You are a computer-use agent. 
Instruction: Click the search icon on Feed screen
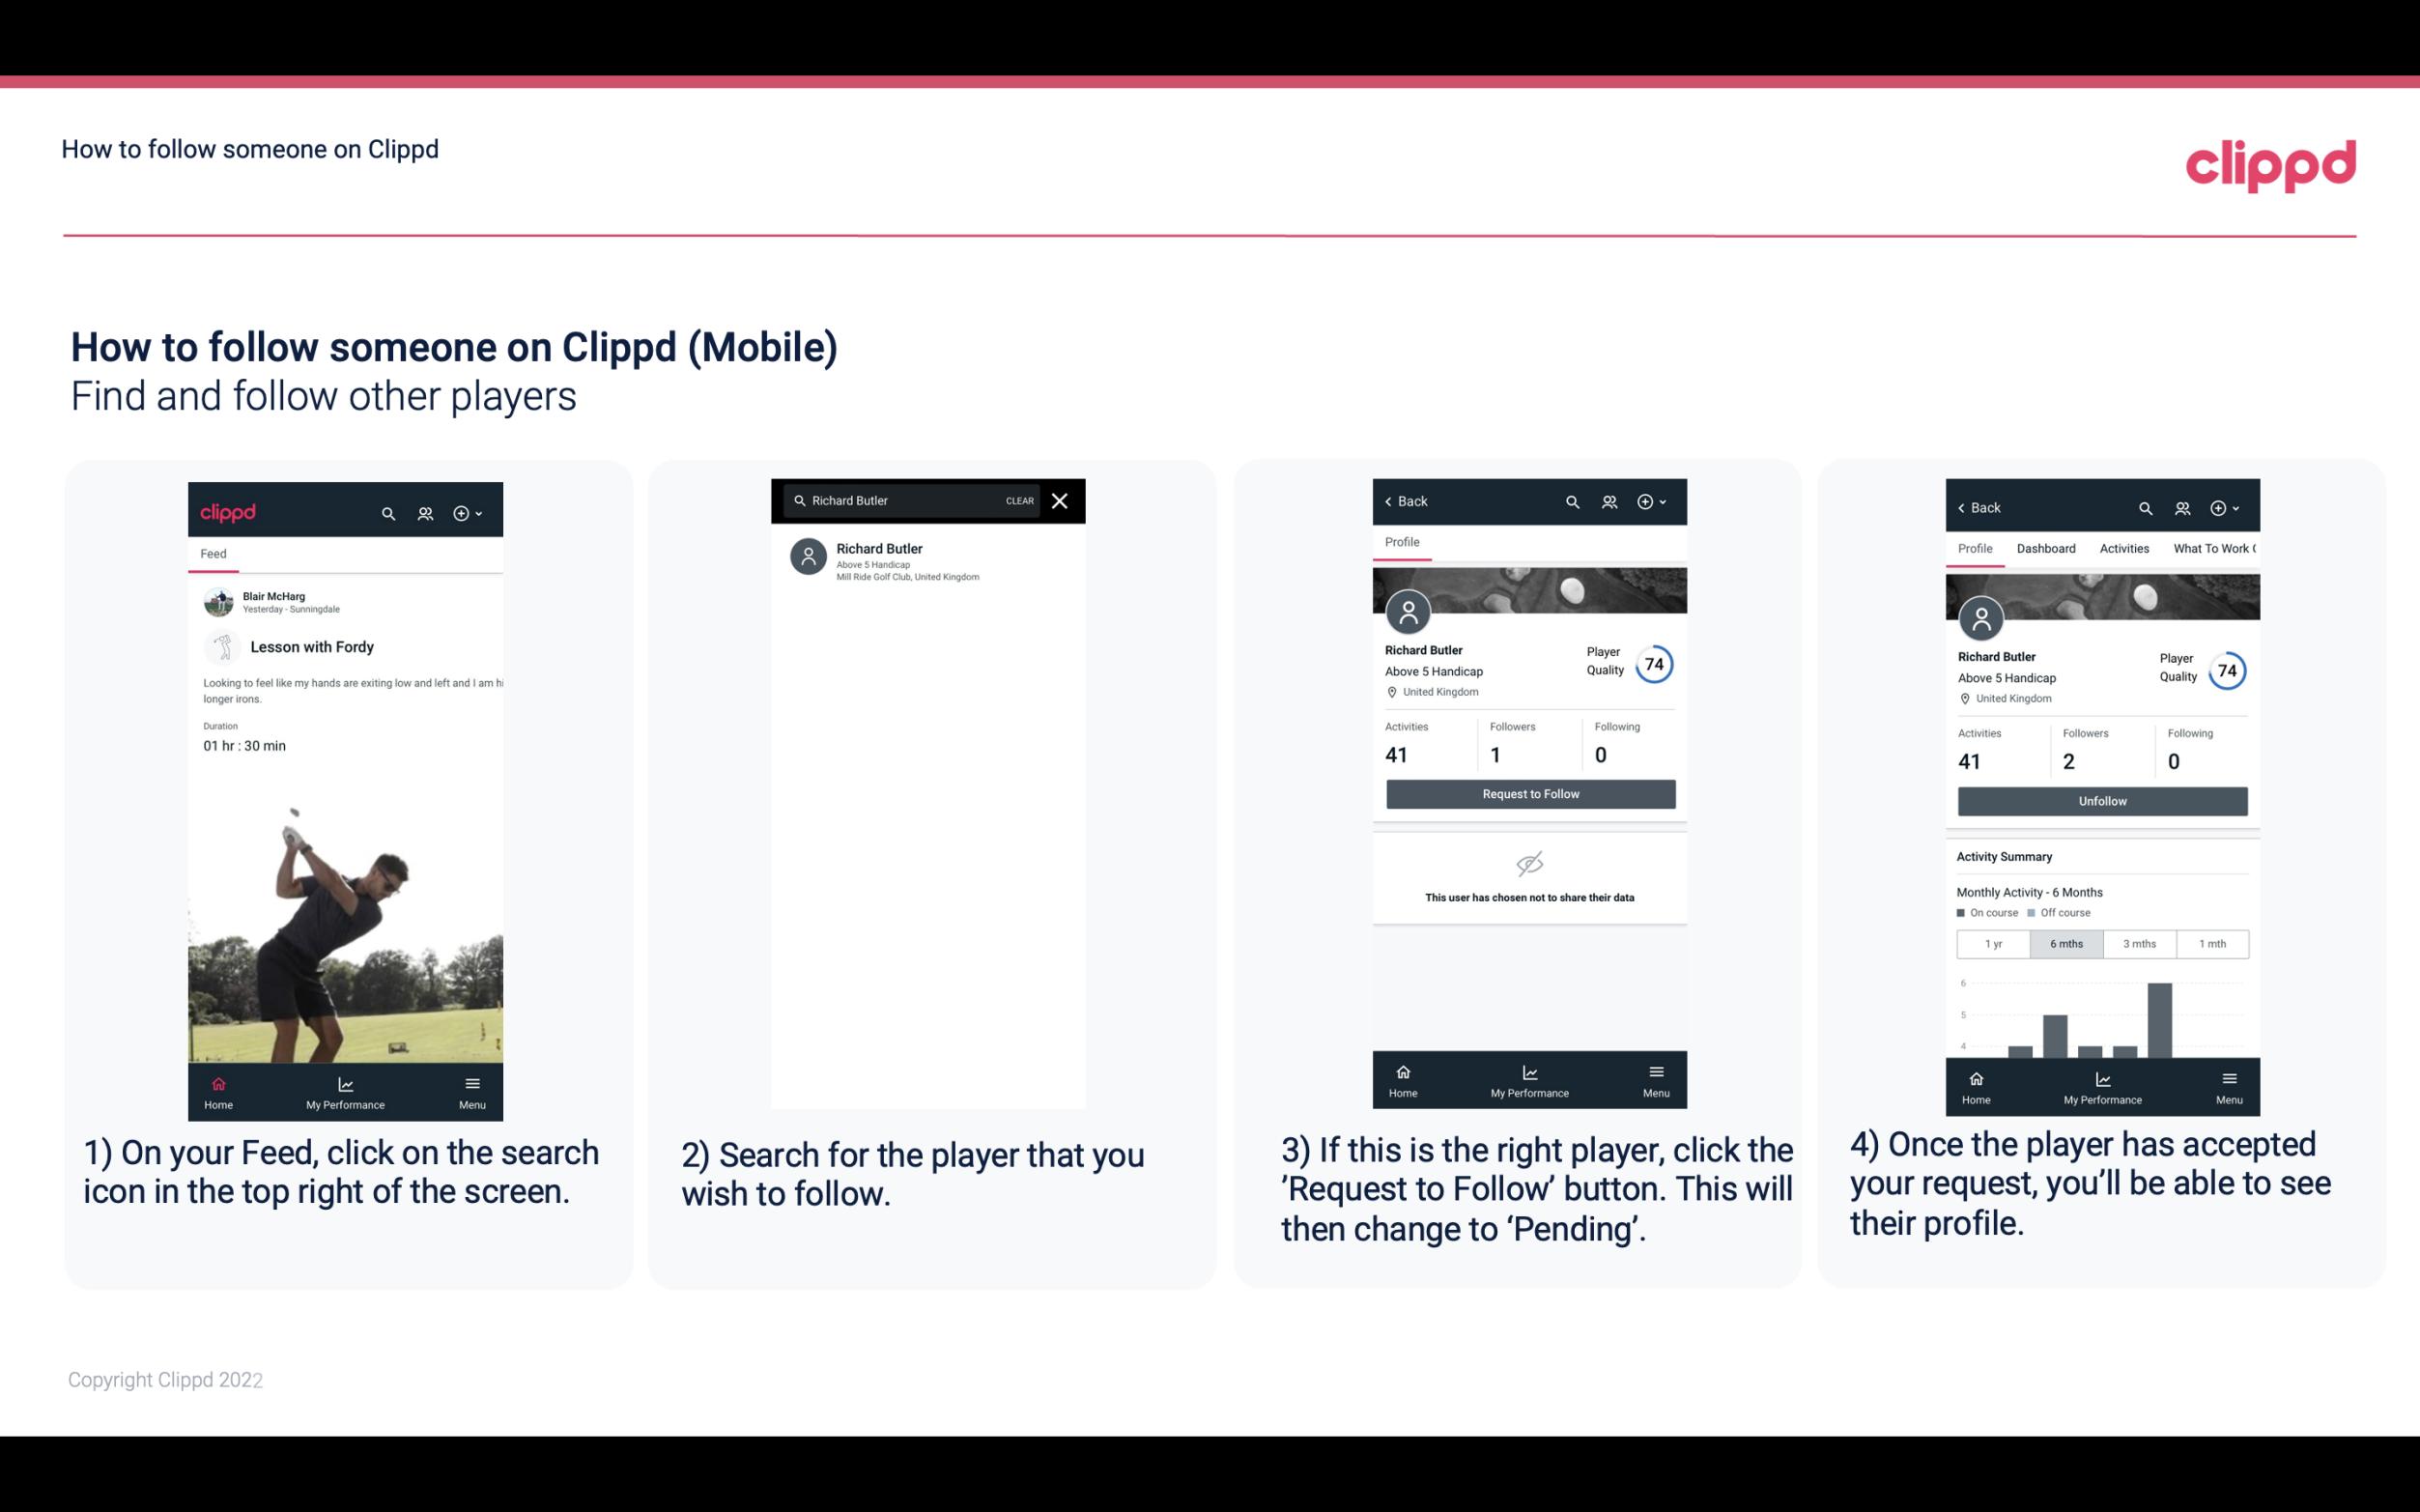[386, 512]
